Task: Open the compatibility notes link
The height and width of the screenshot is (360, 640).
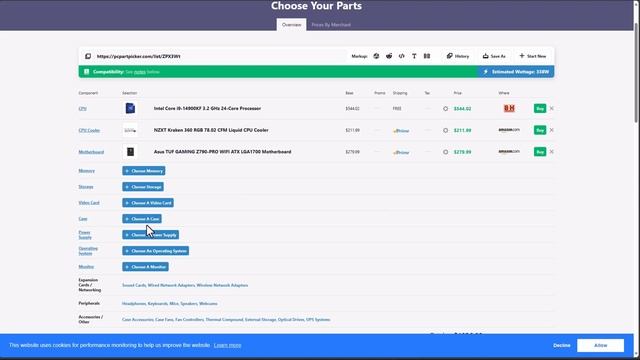Action: point(140,72)
